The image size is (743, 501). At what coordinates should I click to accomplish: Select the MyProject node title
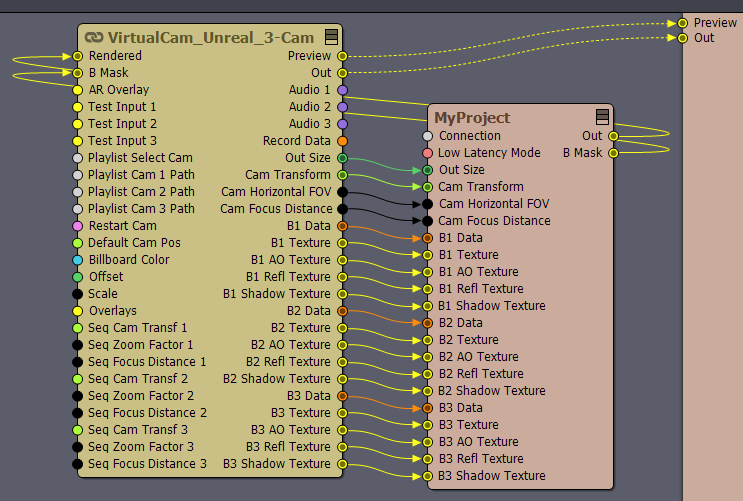pos(472,118)
